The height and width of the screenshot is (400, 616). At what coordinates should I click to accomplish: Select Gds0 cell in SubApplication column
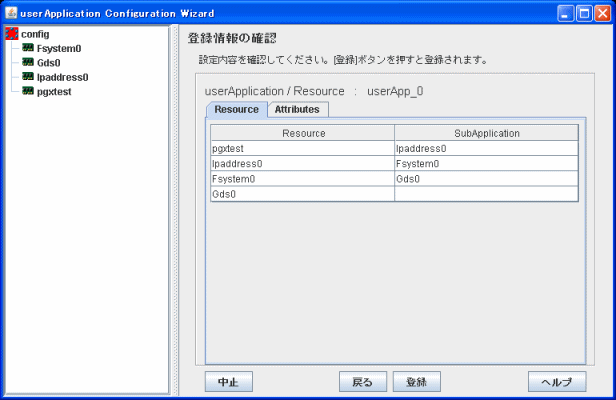pyautogui.click(x=486, y=179)
